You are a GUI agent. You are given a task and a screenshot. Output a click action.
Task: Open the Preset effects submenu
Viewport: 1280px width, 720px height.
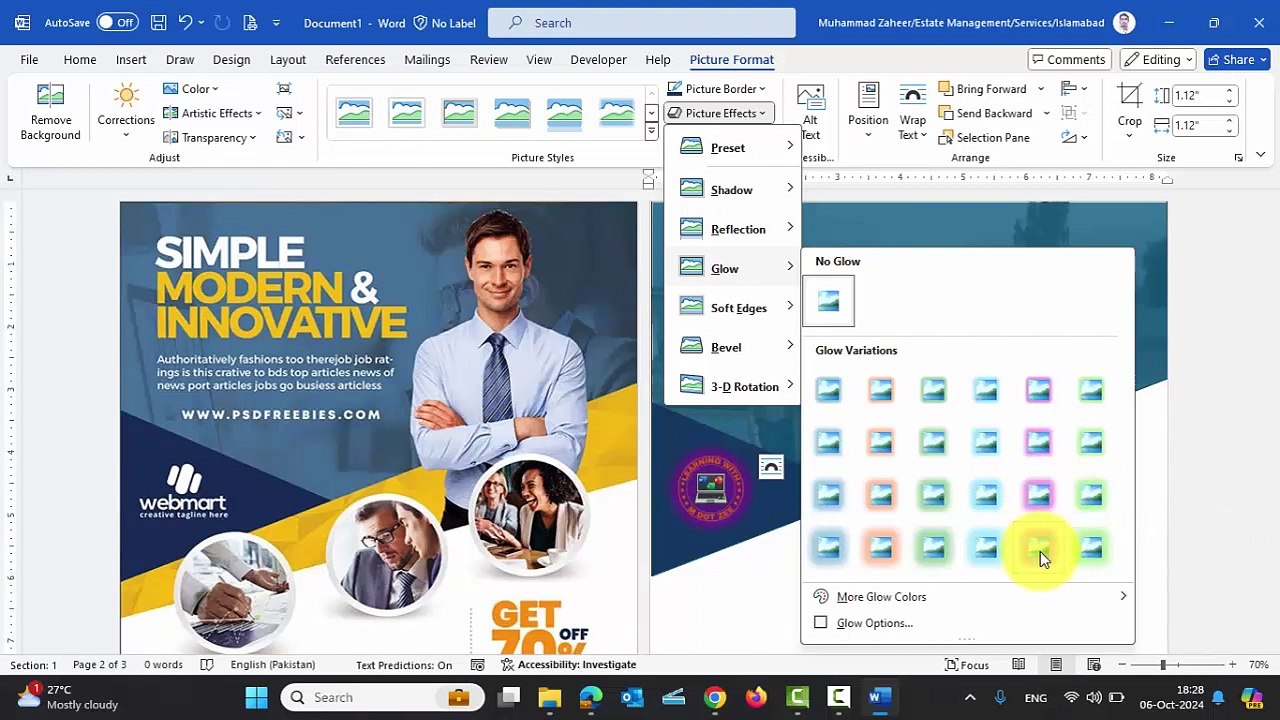734,147
